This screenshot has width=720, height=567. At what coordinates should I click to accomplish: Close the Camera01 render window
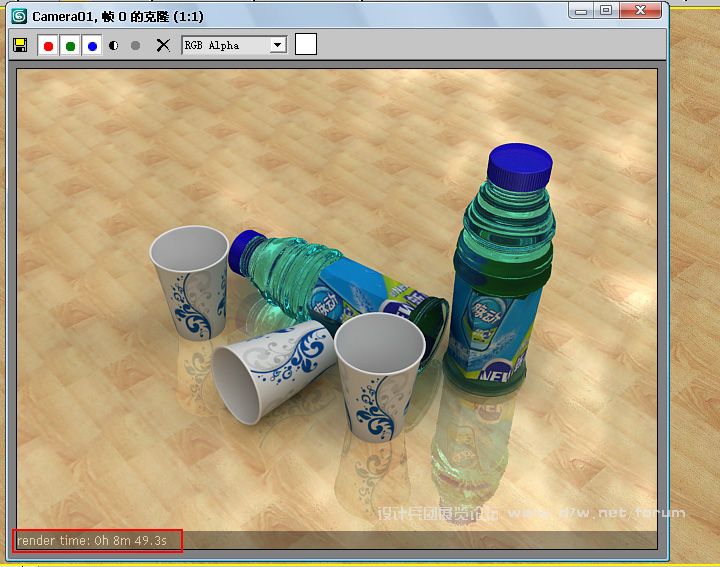pos(641,11)
